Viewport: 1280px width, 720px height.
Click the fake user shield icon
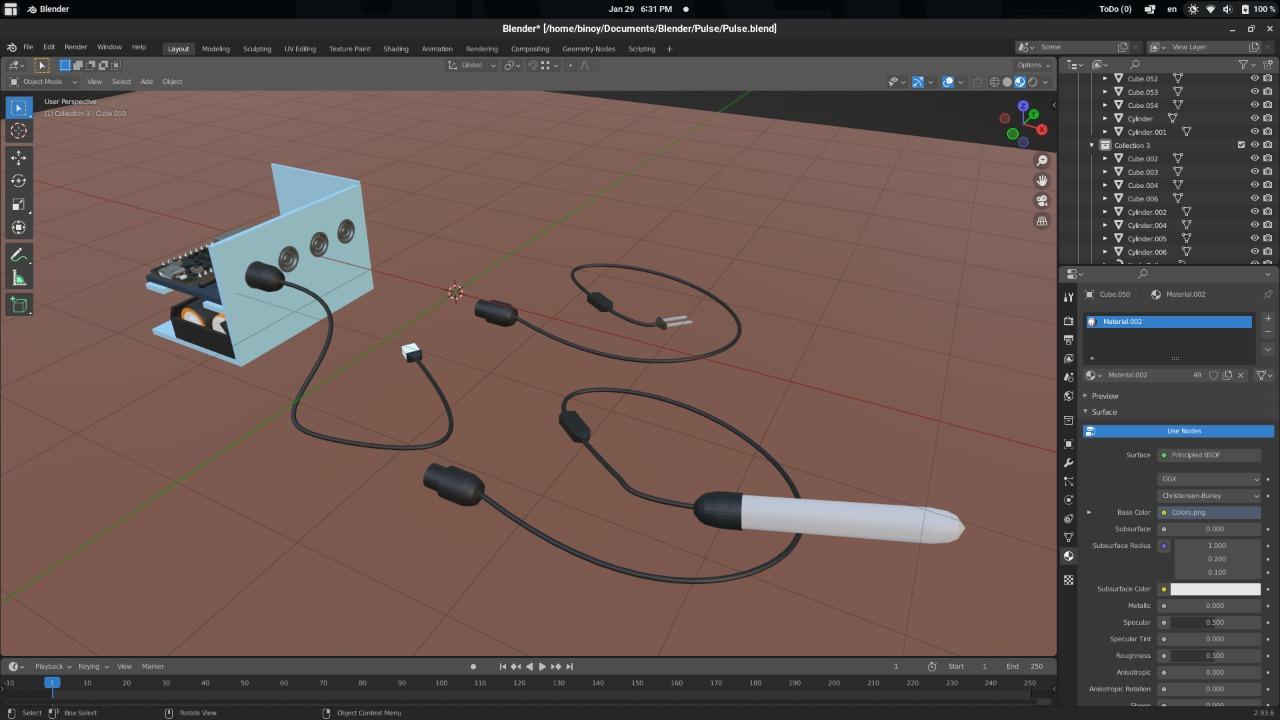pyautogui.click(x=1213, y=375)
